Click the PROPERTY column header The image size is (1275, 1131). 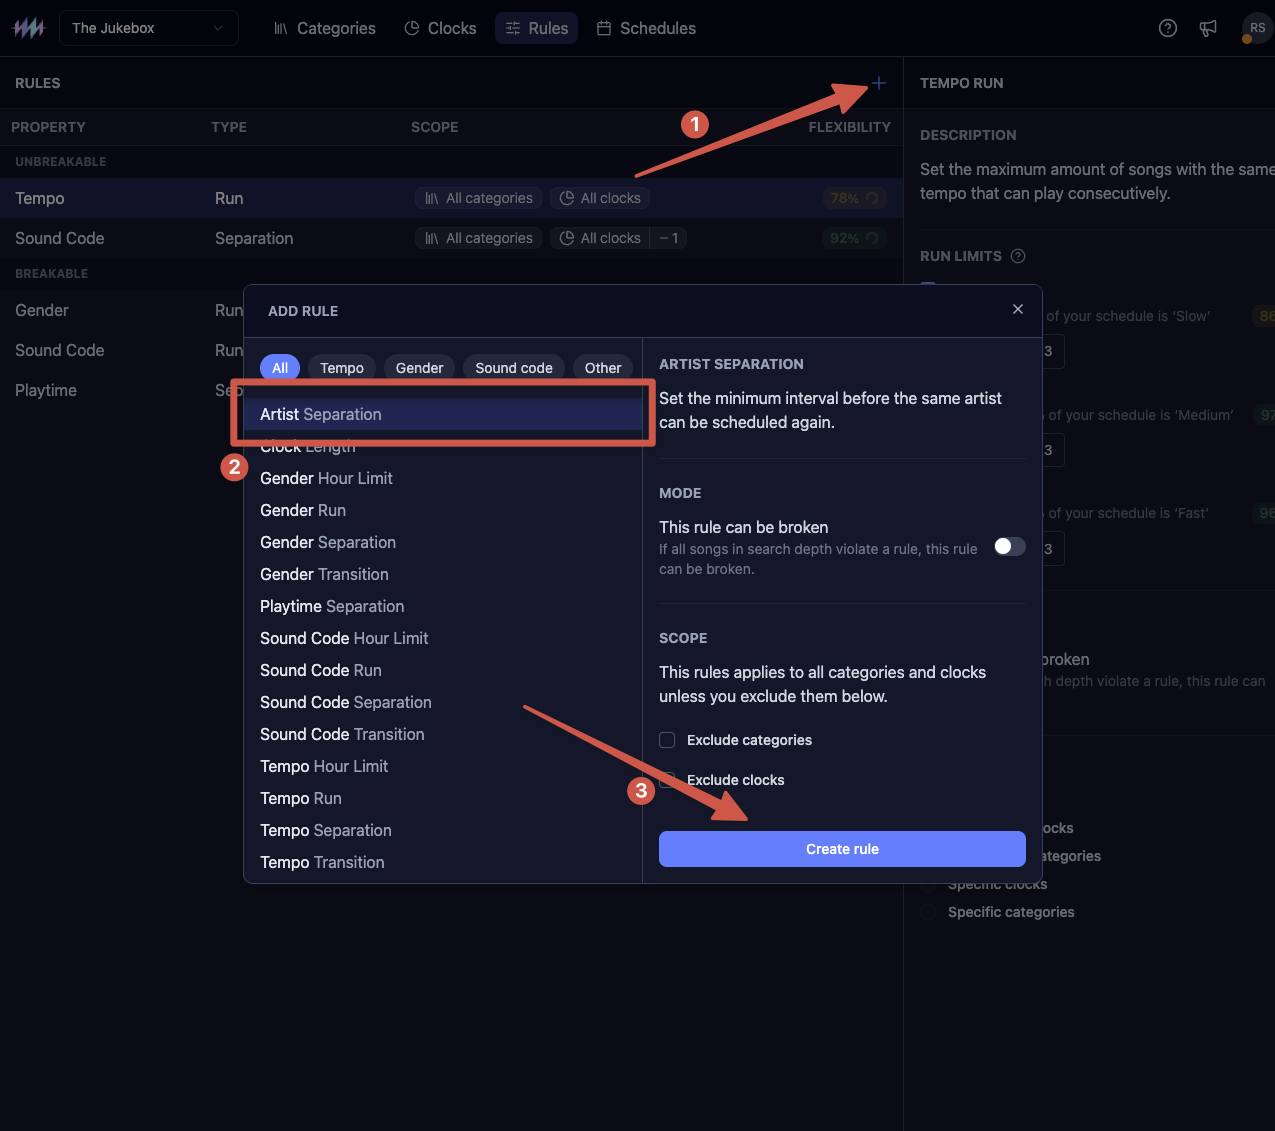pyautogui.click(x=48, y=127)
